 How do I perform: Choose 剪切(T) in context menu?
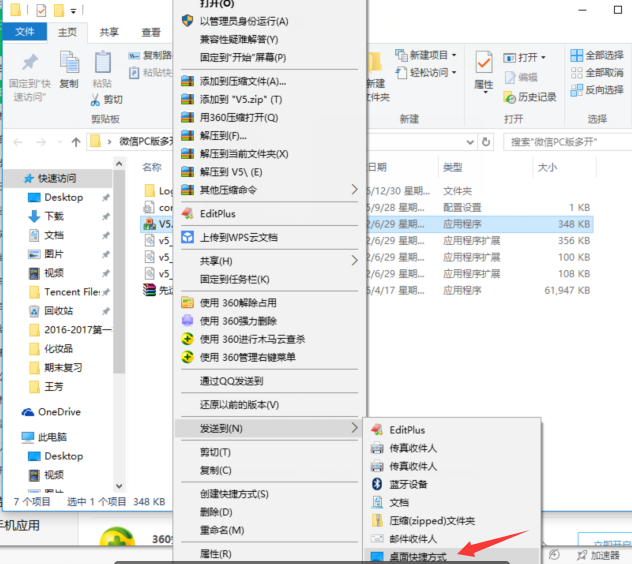[x=216, y=452]
